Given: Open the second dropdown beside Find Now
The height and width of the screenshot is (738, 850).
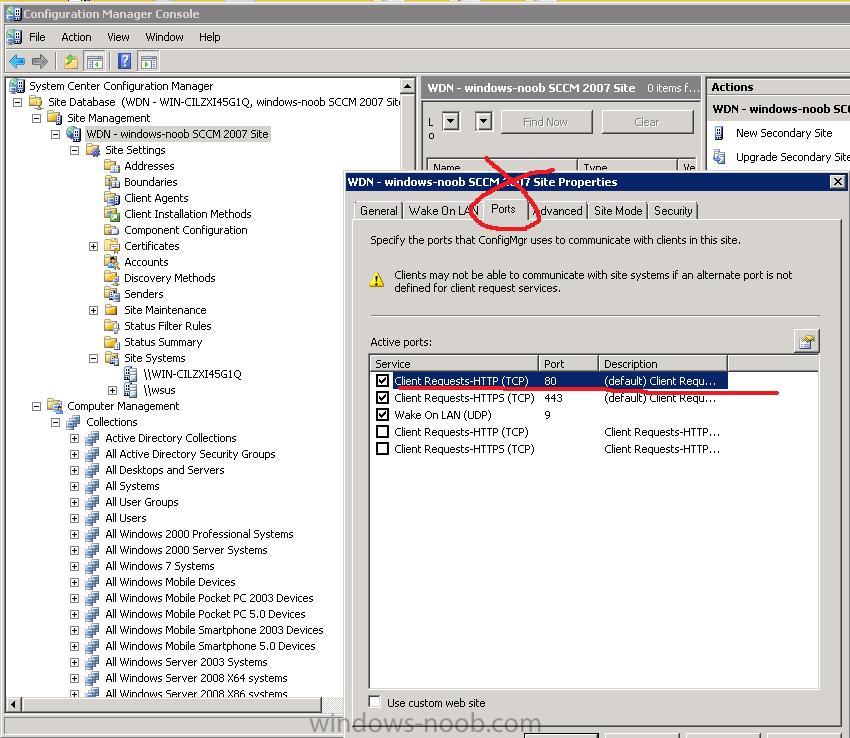Looking at the screenshot, I should (x=484, y=121).
